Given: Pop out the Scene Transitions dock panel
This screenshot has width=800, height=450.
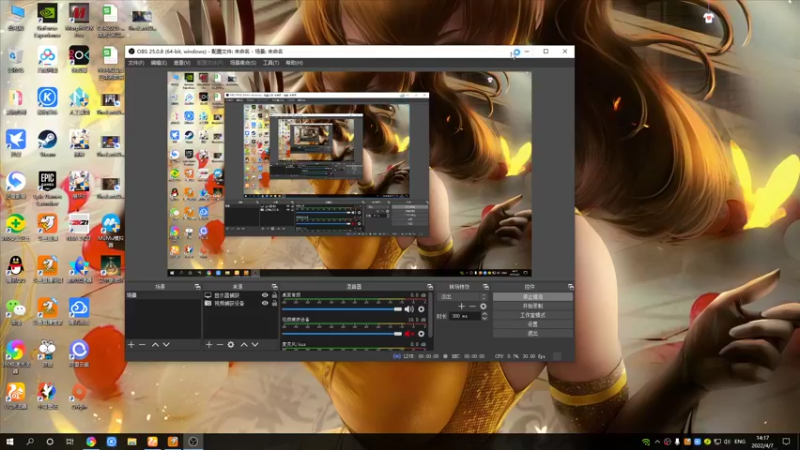Looking at the screenshot, I should [485, 287].
